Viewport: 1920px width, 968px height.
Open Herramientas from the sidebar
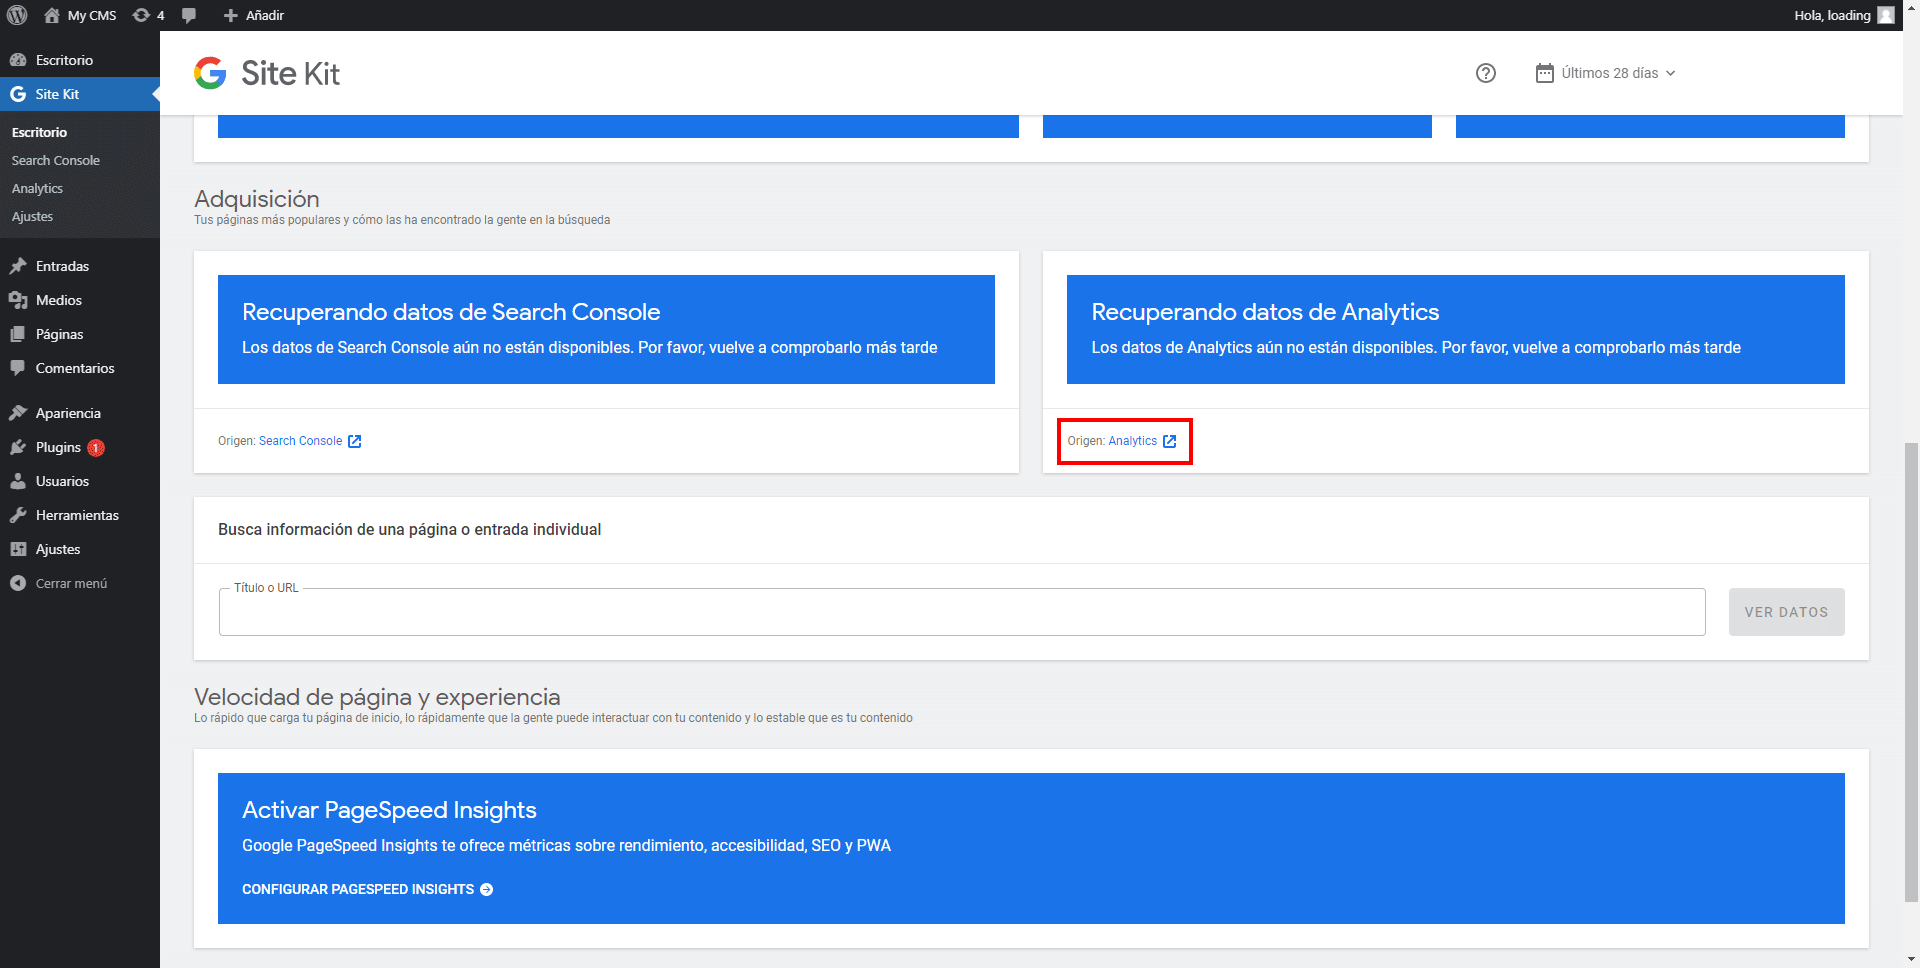click(80, 515)
